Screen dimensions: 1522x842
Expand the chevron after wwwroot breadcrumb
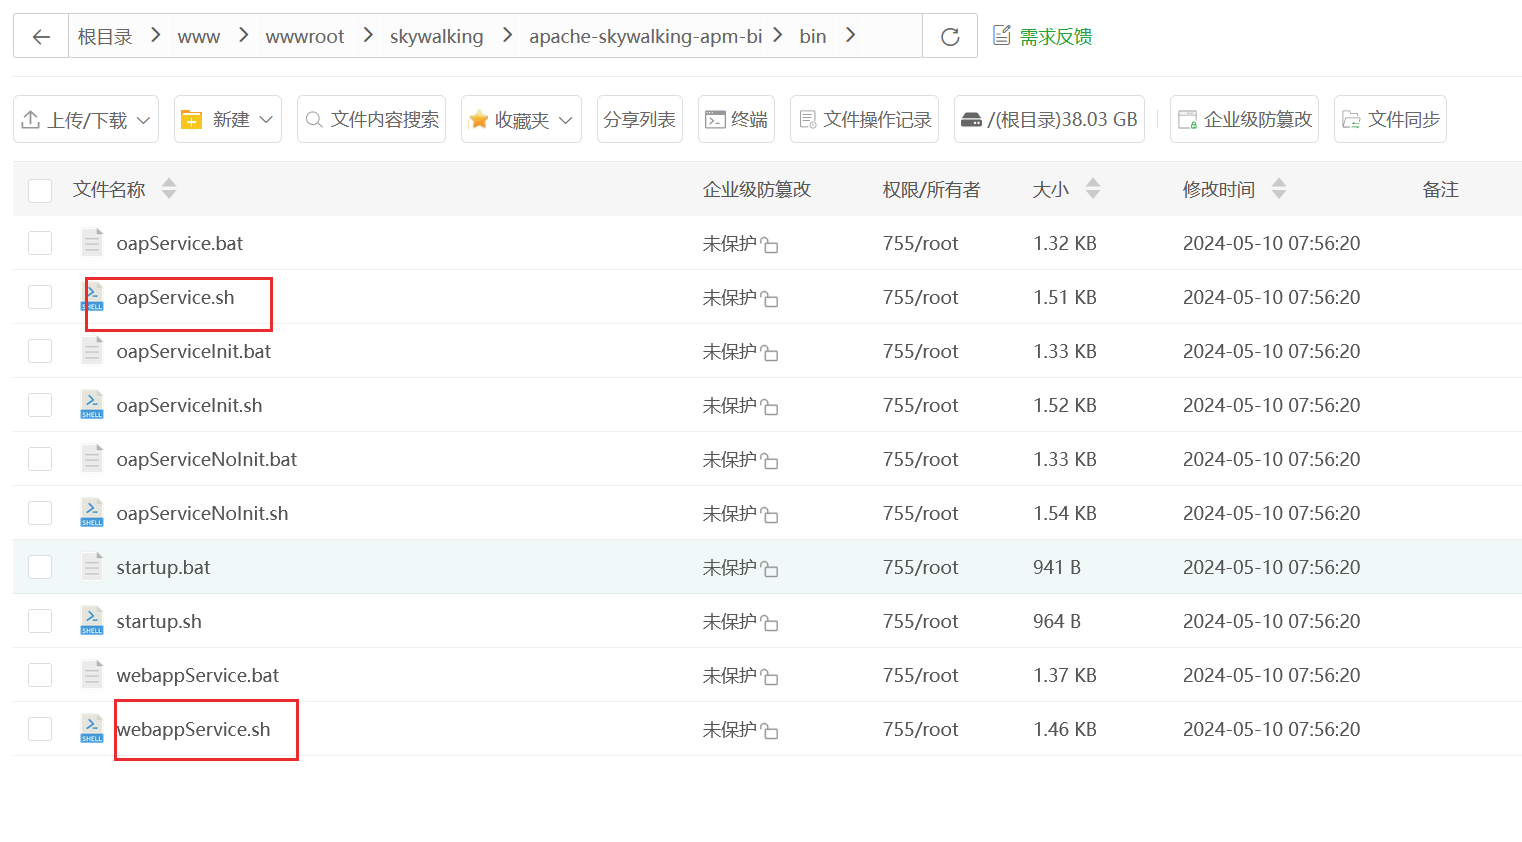368,35
